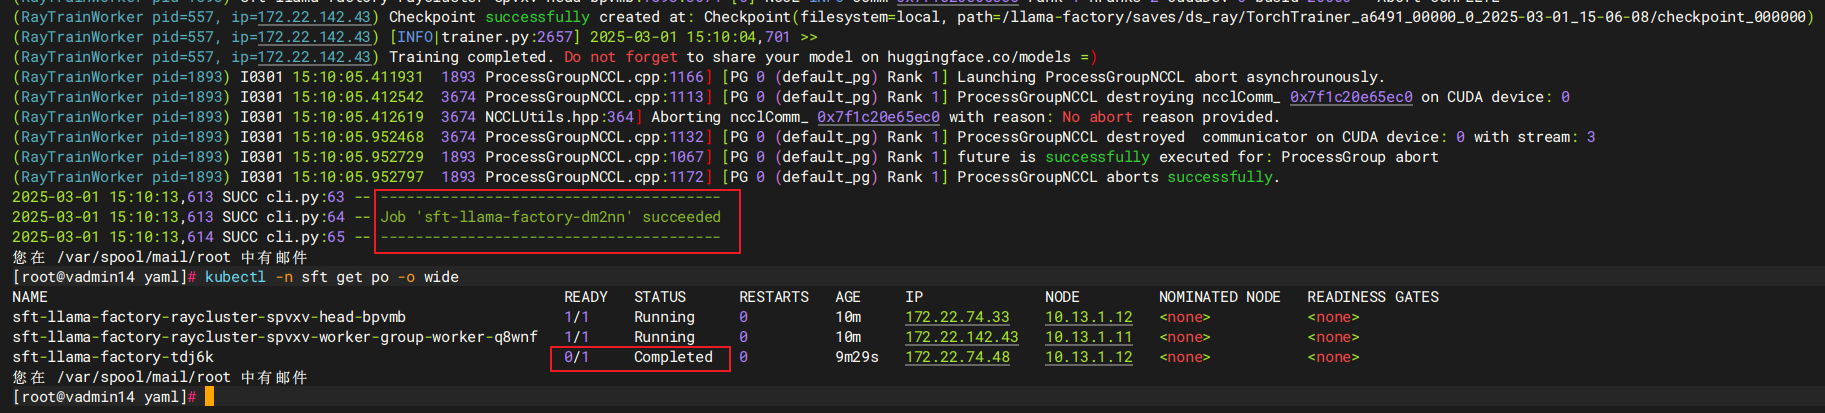Click IP link 172.22.142.43 in pod table
This screenshot has height=413, width=1825.
tap(961, 337)
